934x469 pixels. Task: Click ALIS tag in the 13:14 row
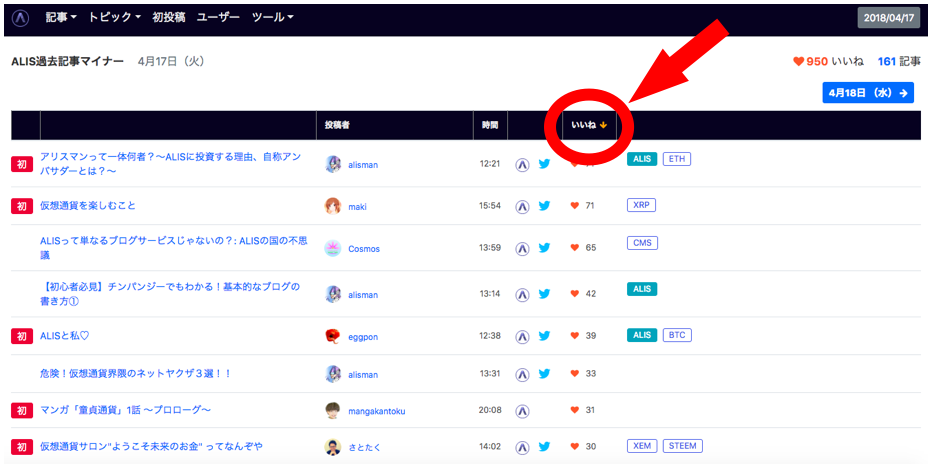(x=642, y=289)
